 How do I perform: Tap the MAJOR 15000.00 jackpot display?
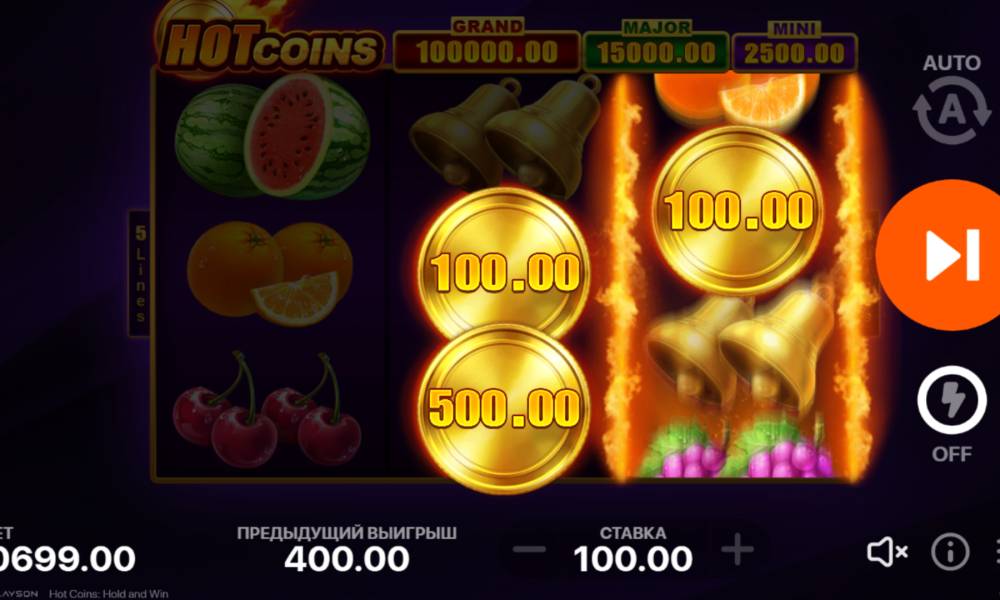pyautogui.click(x=656, y=47)
